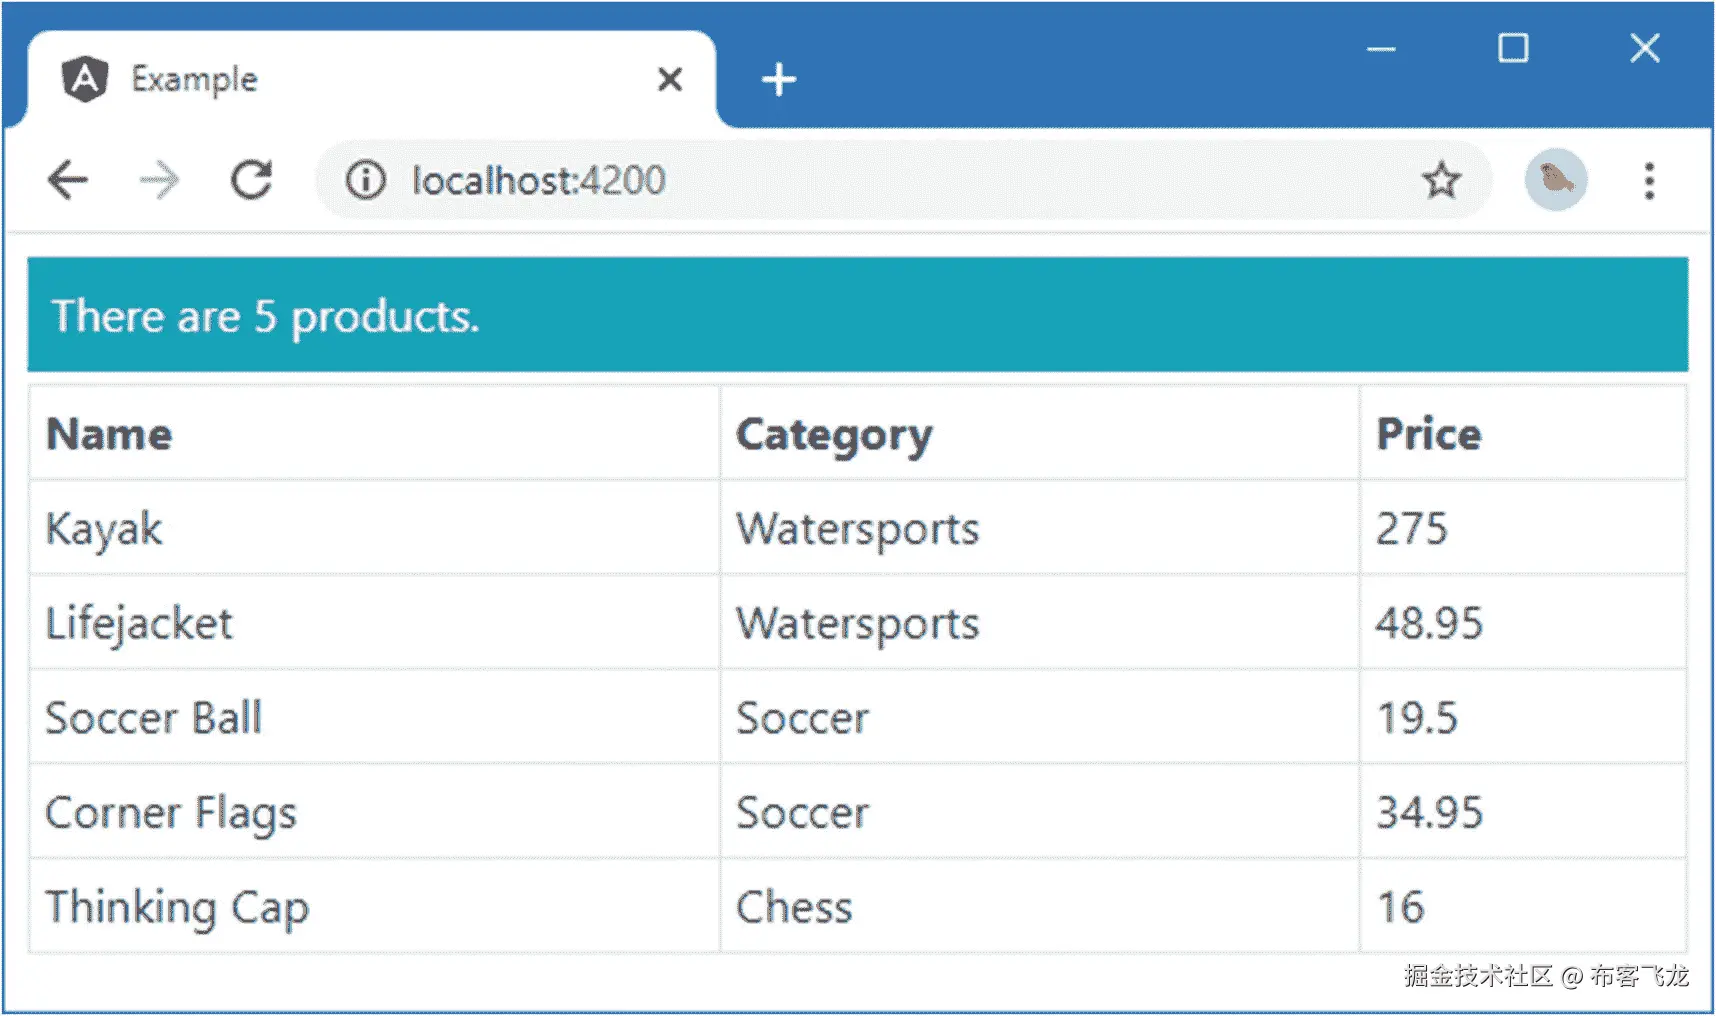Click the site information icon
This screenshot has width=1716, height=1016.
365,181
